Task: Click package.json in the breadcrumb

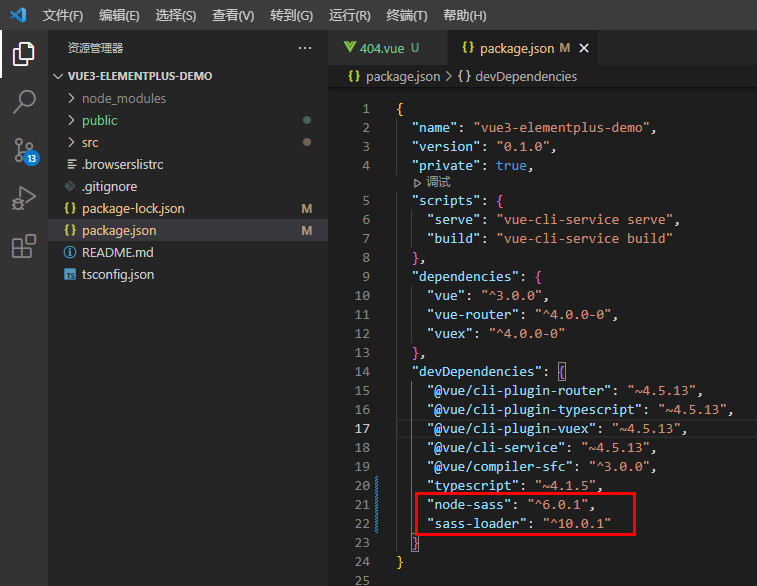Action: pyautogui.click(x=403, y=76)
